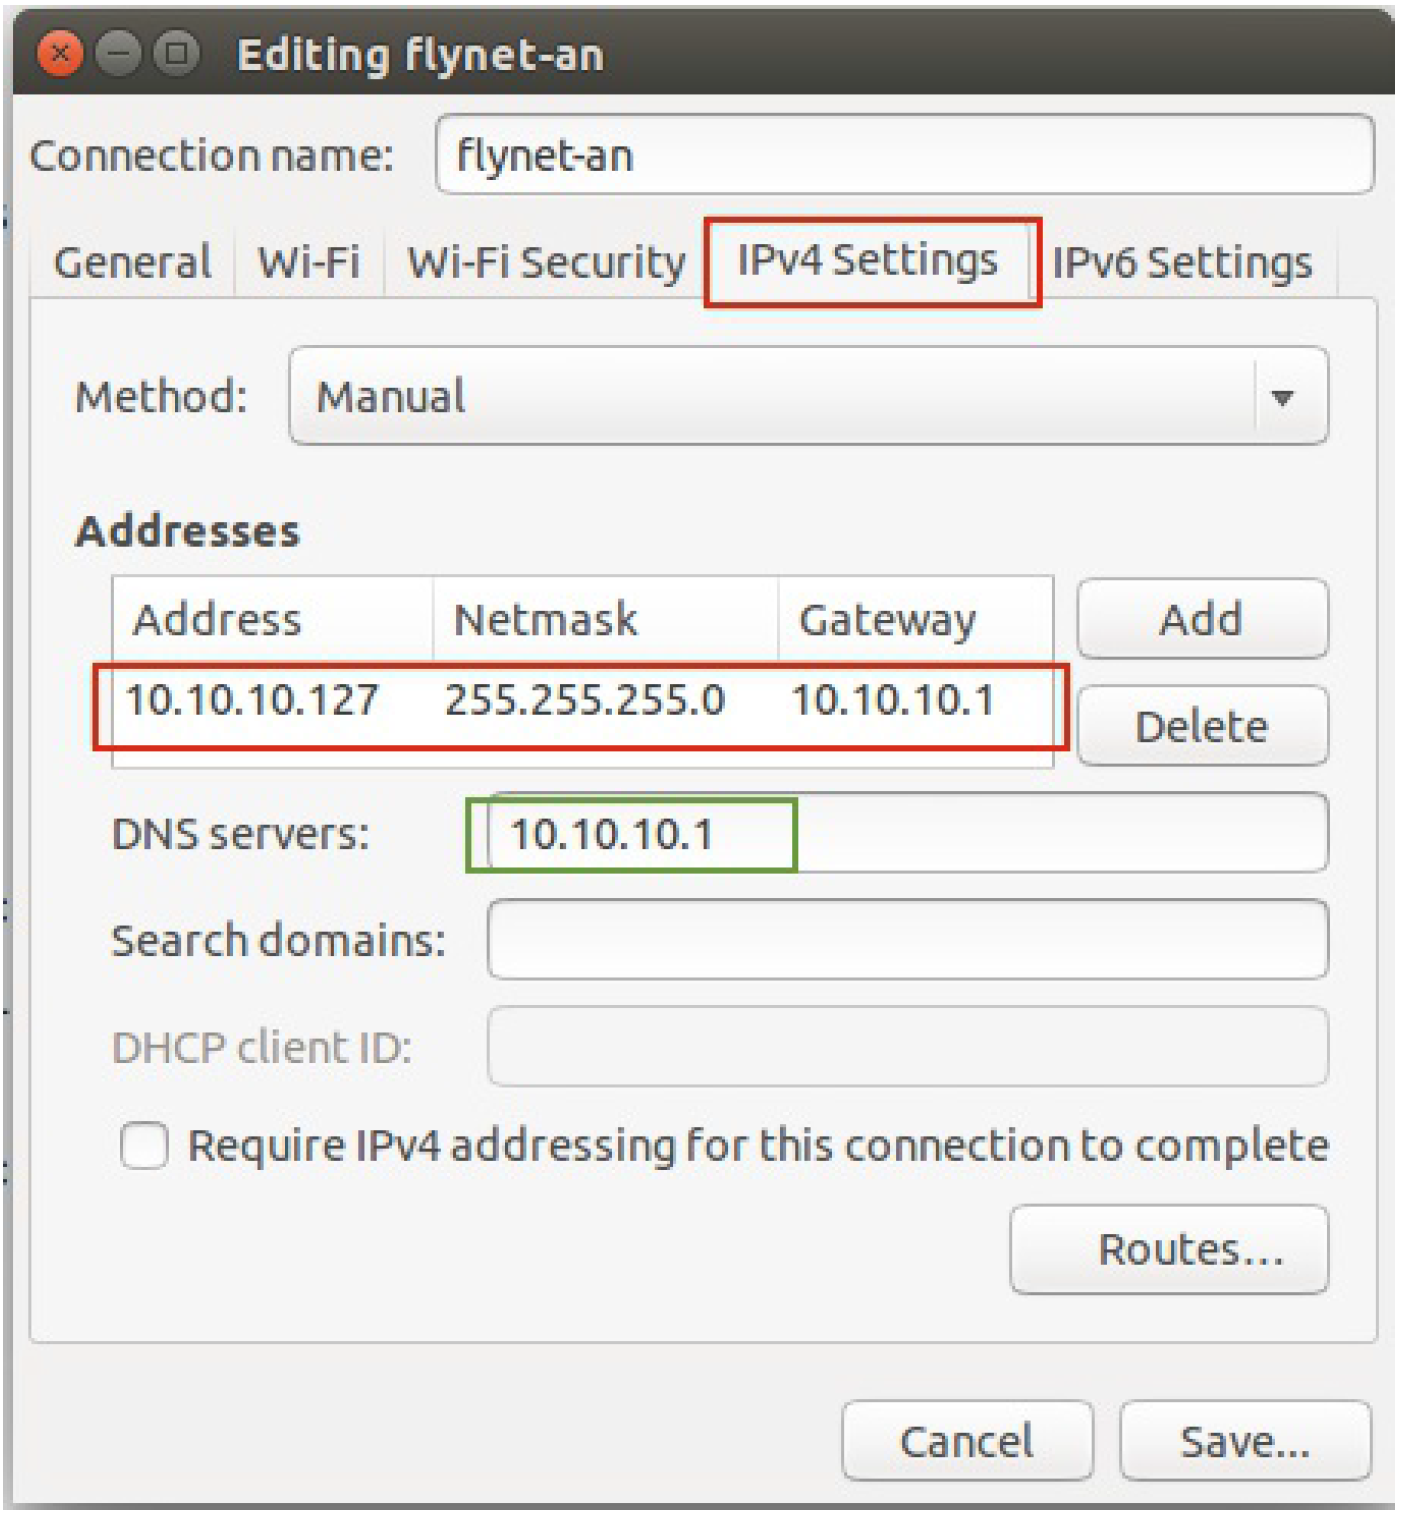Open the Wi-Fi tab
The width and height of the screenshot is (1406, 1518).
pos(309,262)
